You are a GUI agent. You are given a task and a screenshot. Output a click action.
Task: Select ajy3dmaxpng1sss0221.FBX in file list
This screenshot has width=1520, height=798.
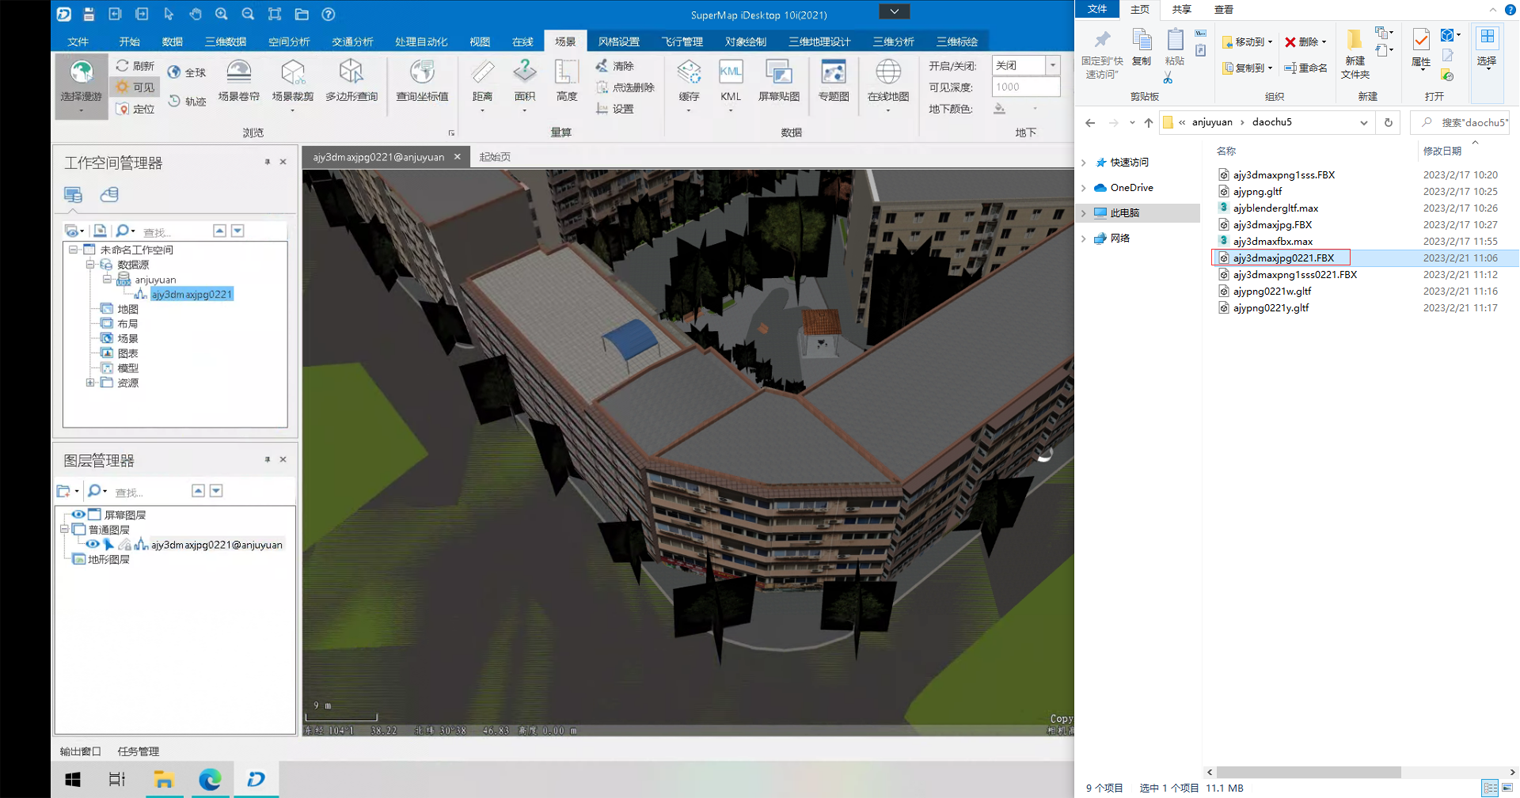click(1294, 275)
